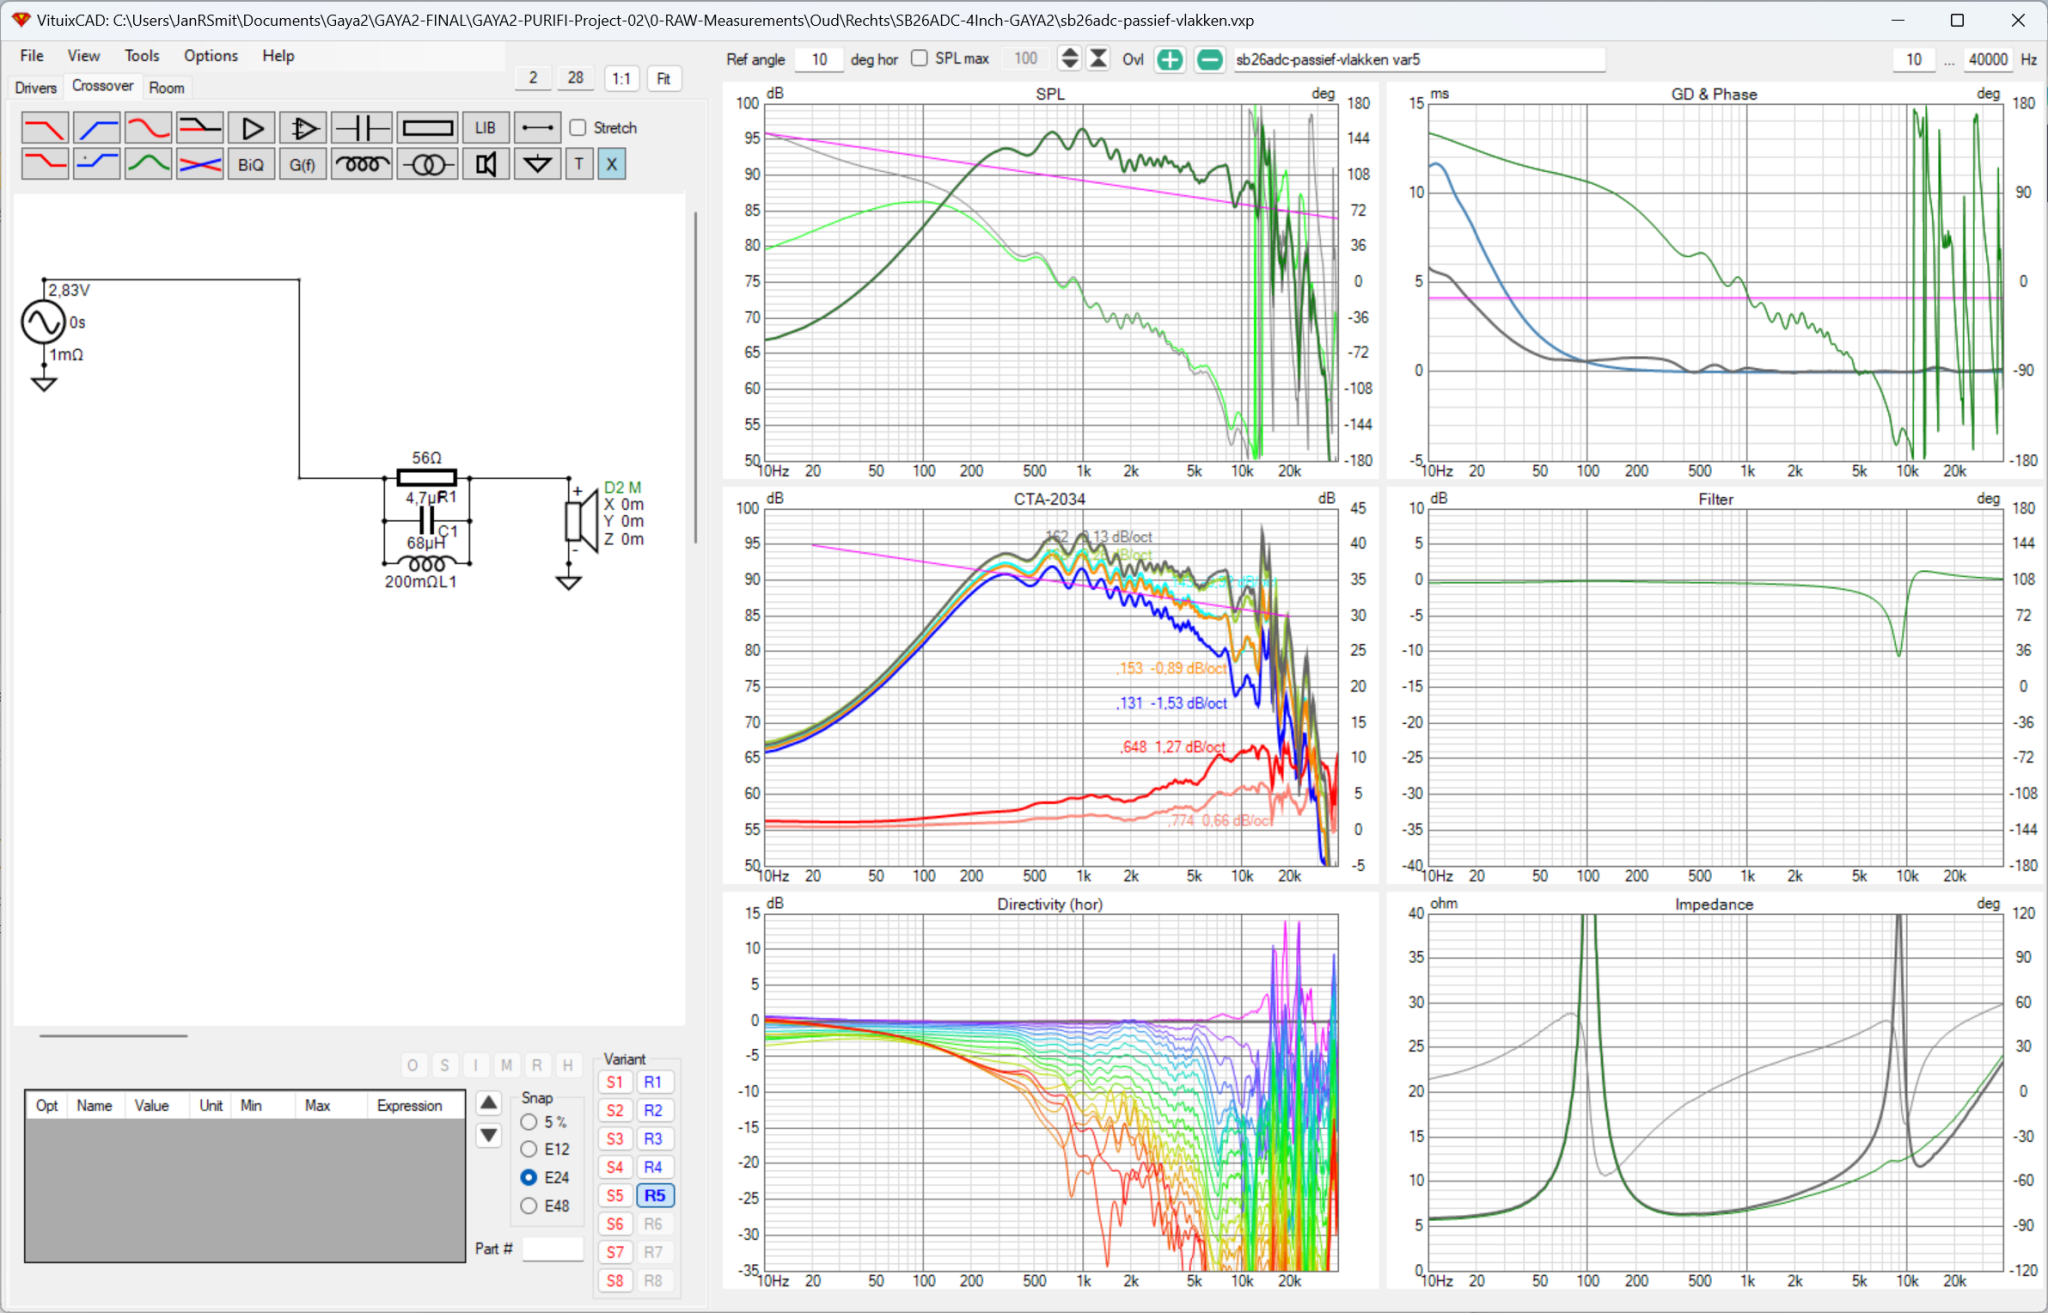Add a ground symbol component
The width and height of the screenshot is (2048, 1313).
538,164
